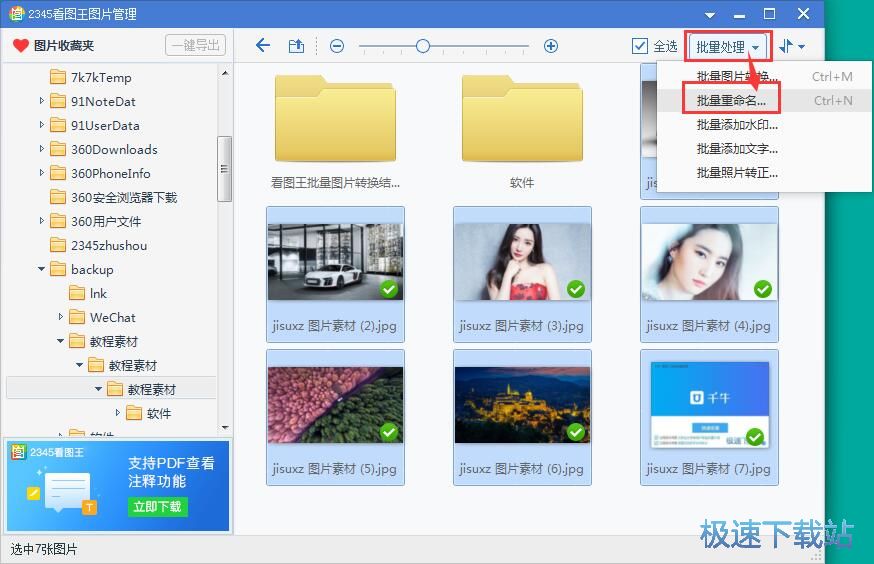This screenshot has height=564, width=874.
Task: Expand the 360PhoneInfo tree node
Action: pos(42,173)
